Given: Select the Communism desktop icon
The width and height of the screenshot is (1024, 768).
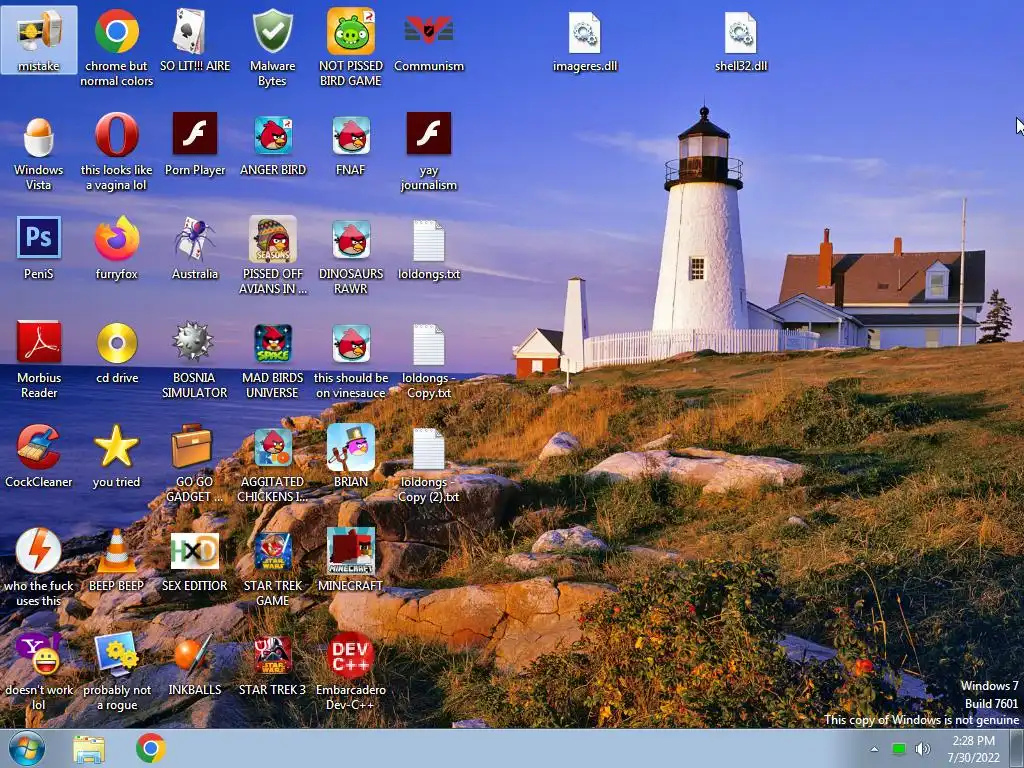Looking at the screenshot, I should click(x=428, y=40).
